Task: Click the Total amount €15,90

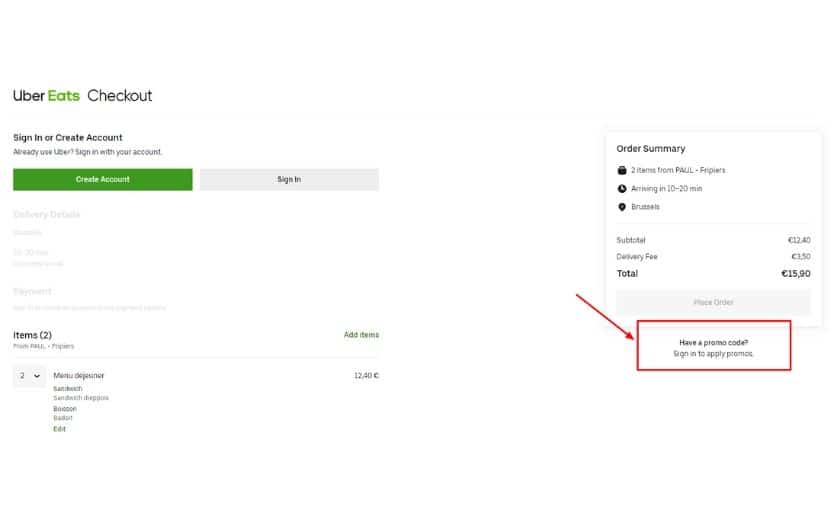Action: (x=796, y=274)
